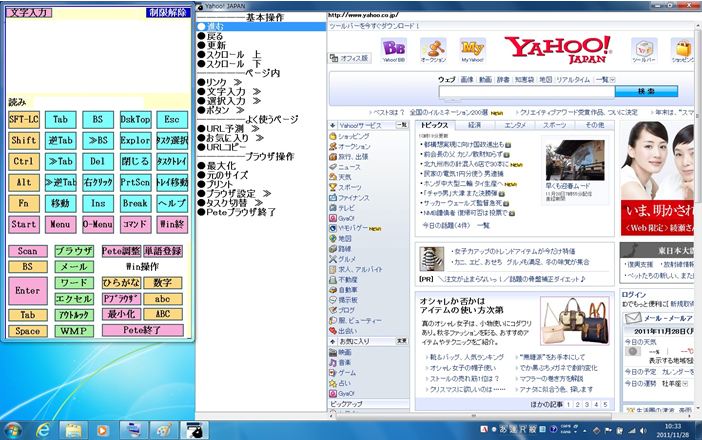This screenshot has width=702, height=440.
Task: Toggle the Alt modifier key
Action: tap(24, 182)
